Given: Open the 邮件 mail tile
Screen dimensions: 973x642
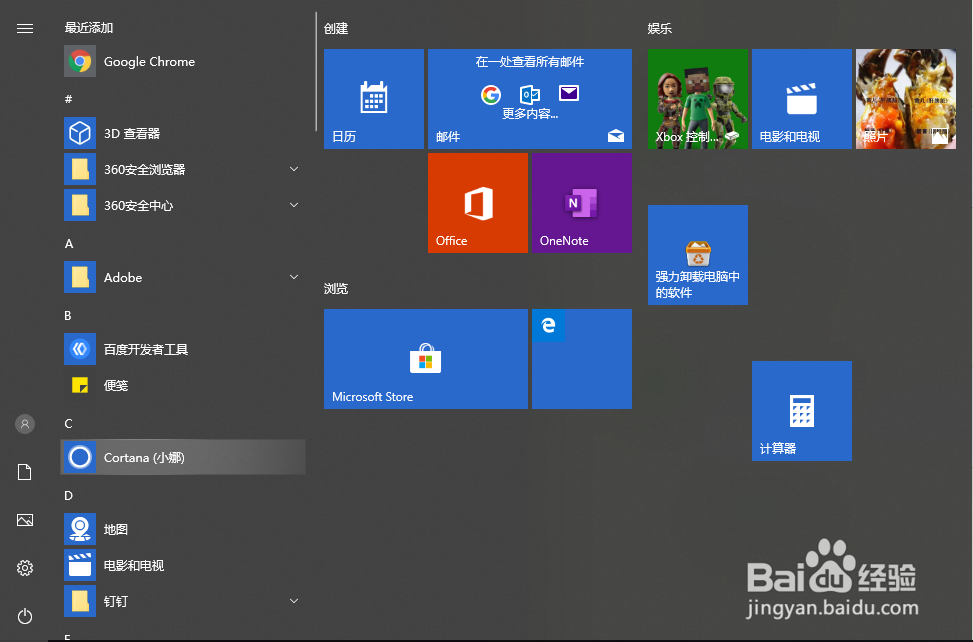Looking at the screenshot, I should [530, 99].
